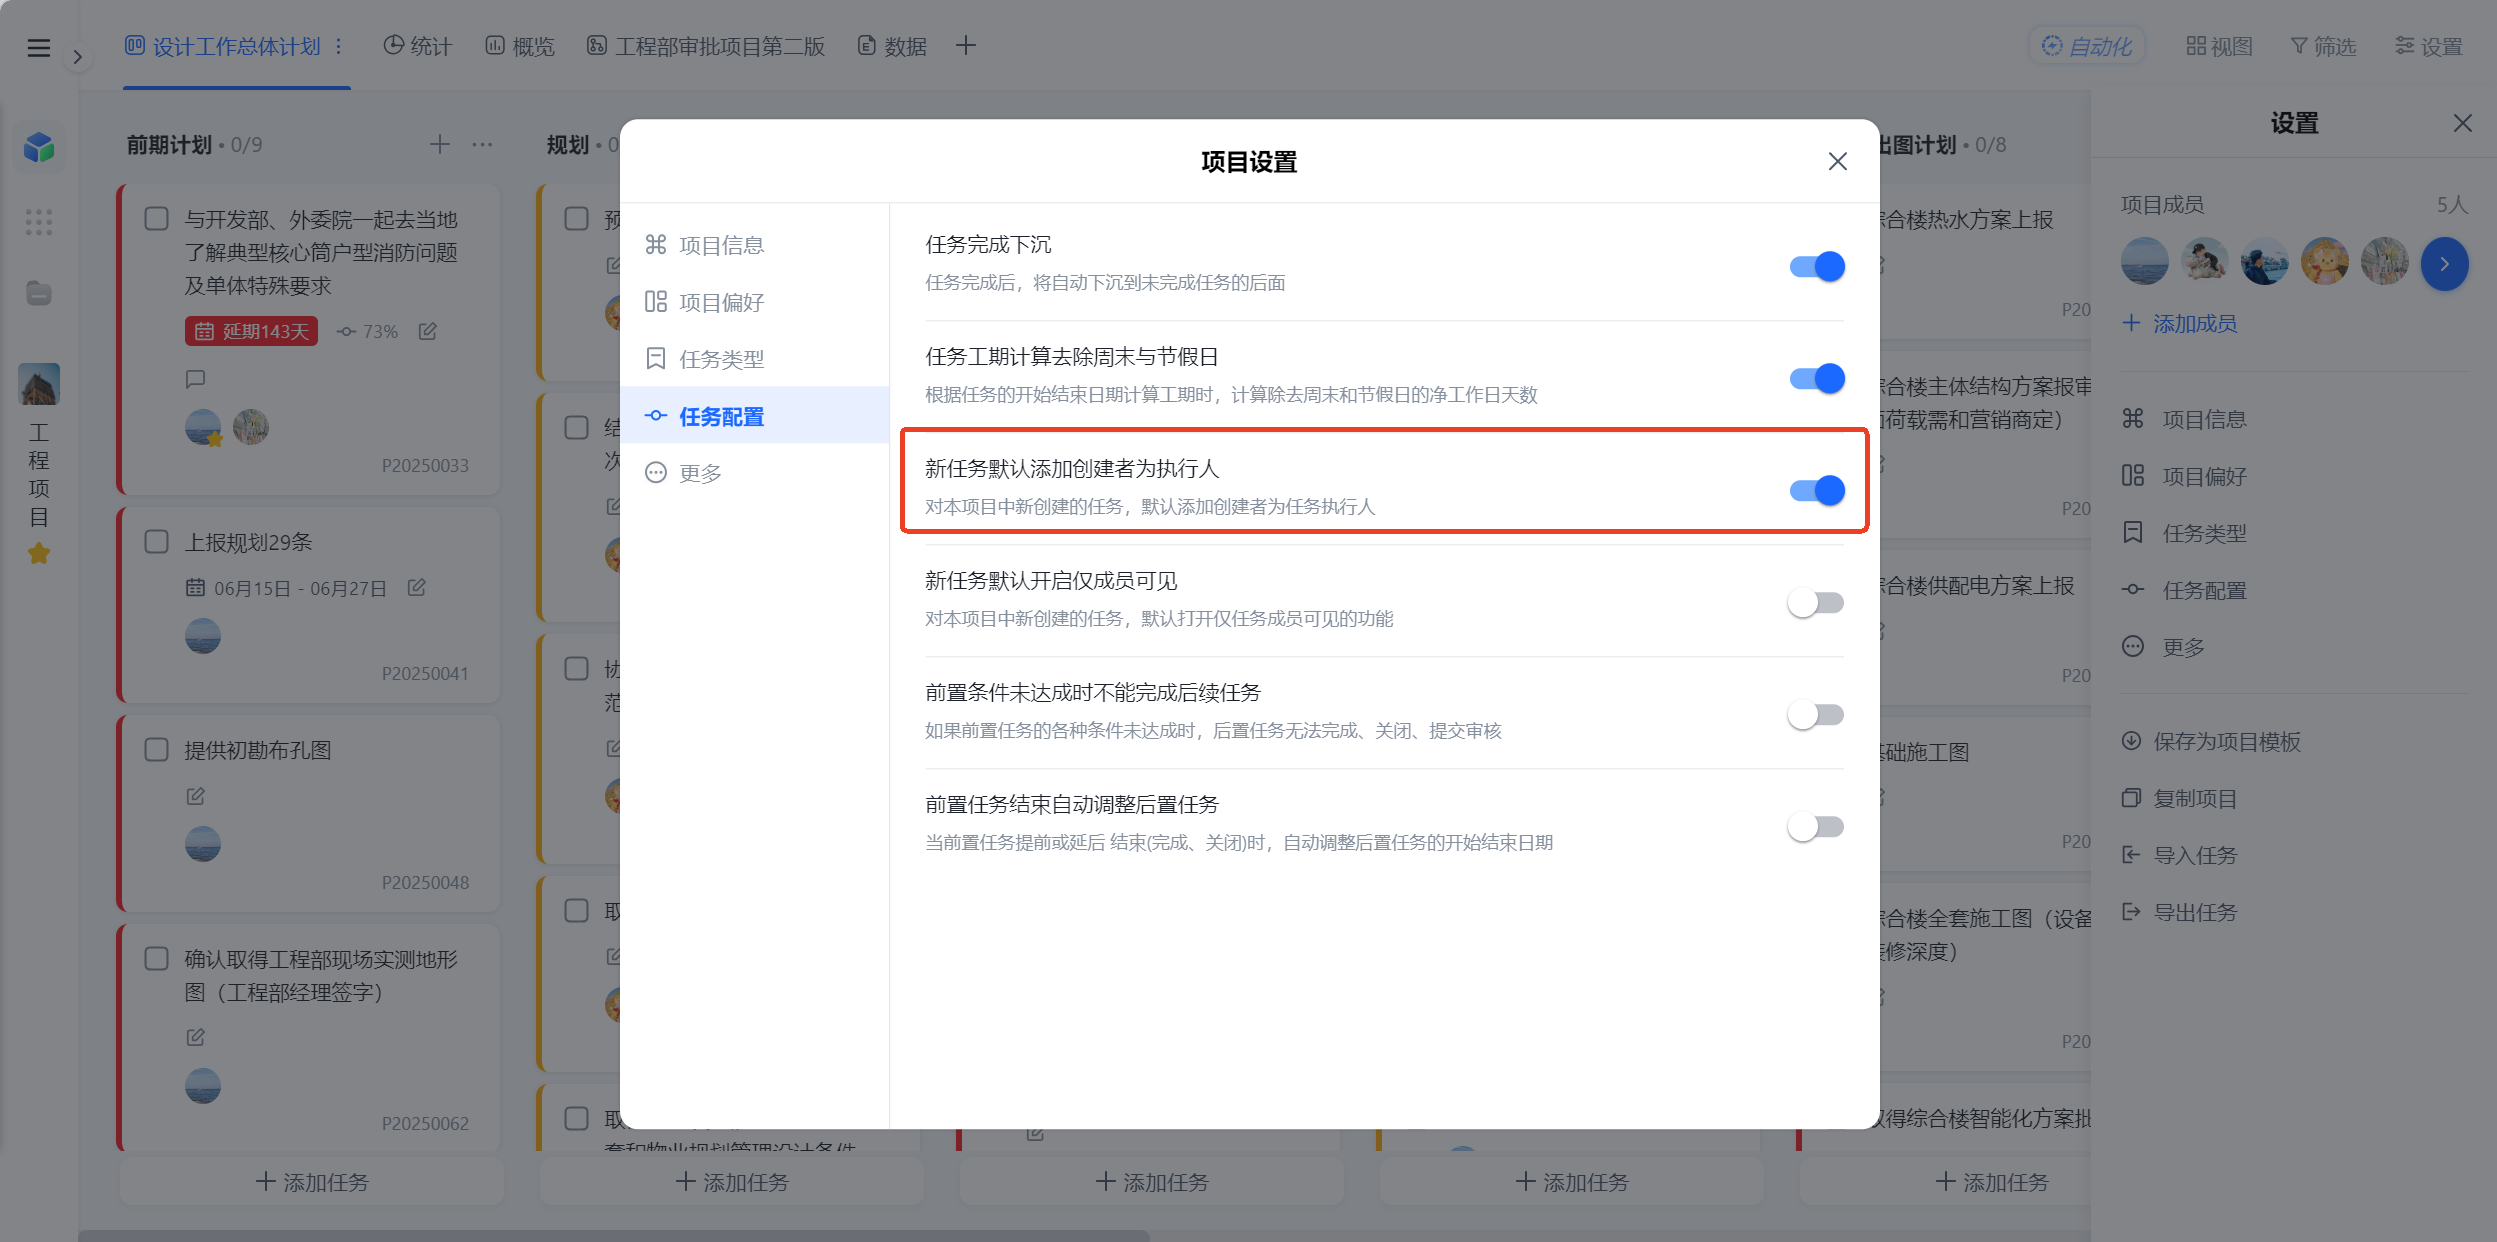Click the 延期143天 overdue badge
2497x1242 pixels.
(x=251, y=331)
